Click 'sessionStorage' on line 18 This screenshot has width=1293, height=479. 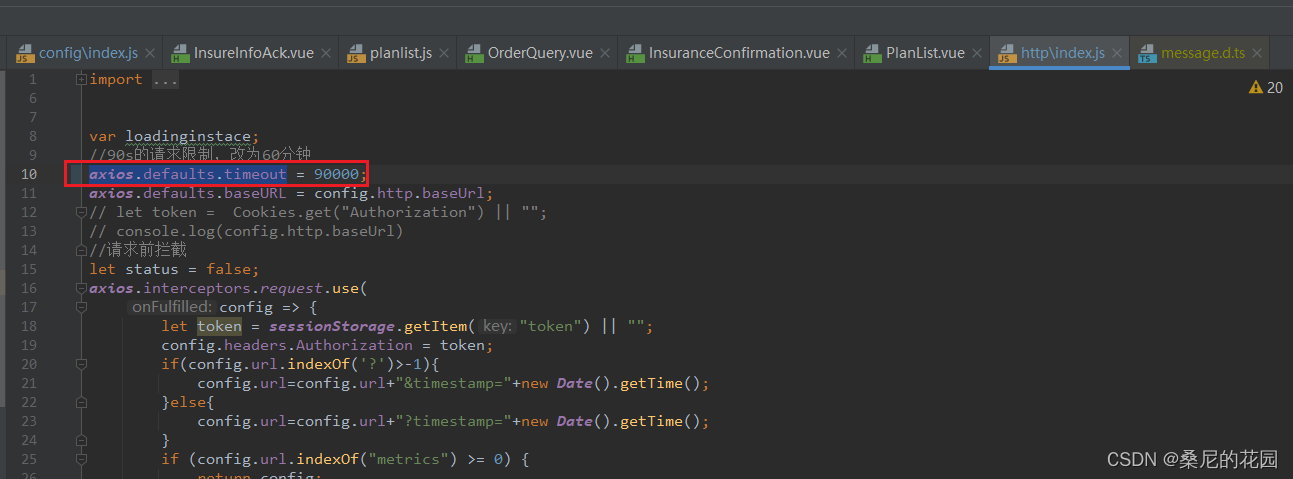tap(332, 326)
